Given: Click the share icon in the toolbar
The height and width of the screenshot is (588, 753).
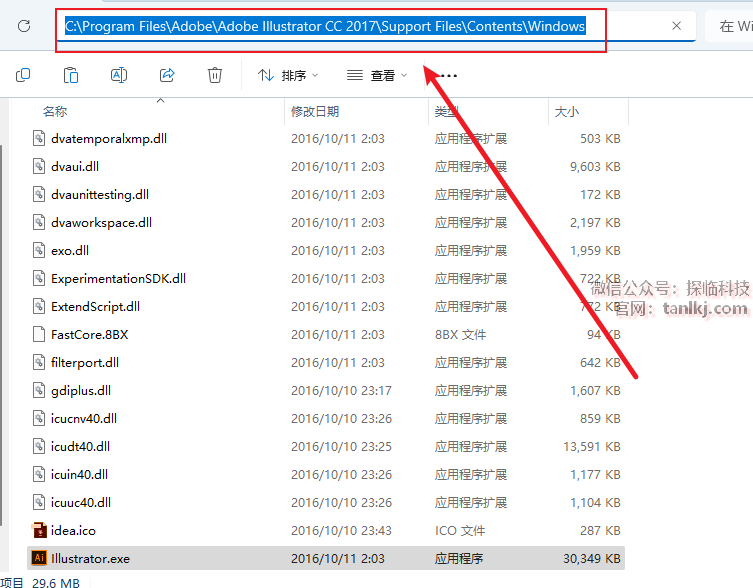Looking at the screenshot, I should point(167,75).
